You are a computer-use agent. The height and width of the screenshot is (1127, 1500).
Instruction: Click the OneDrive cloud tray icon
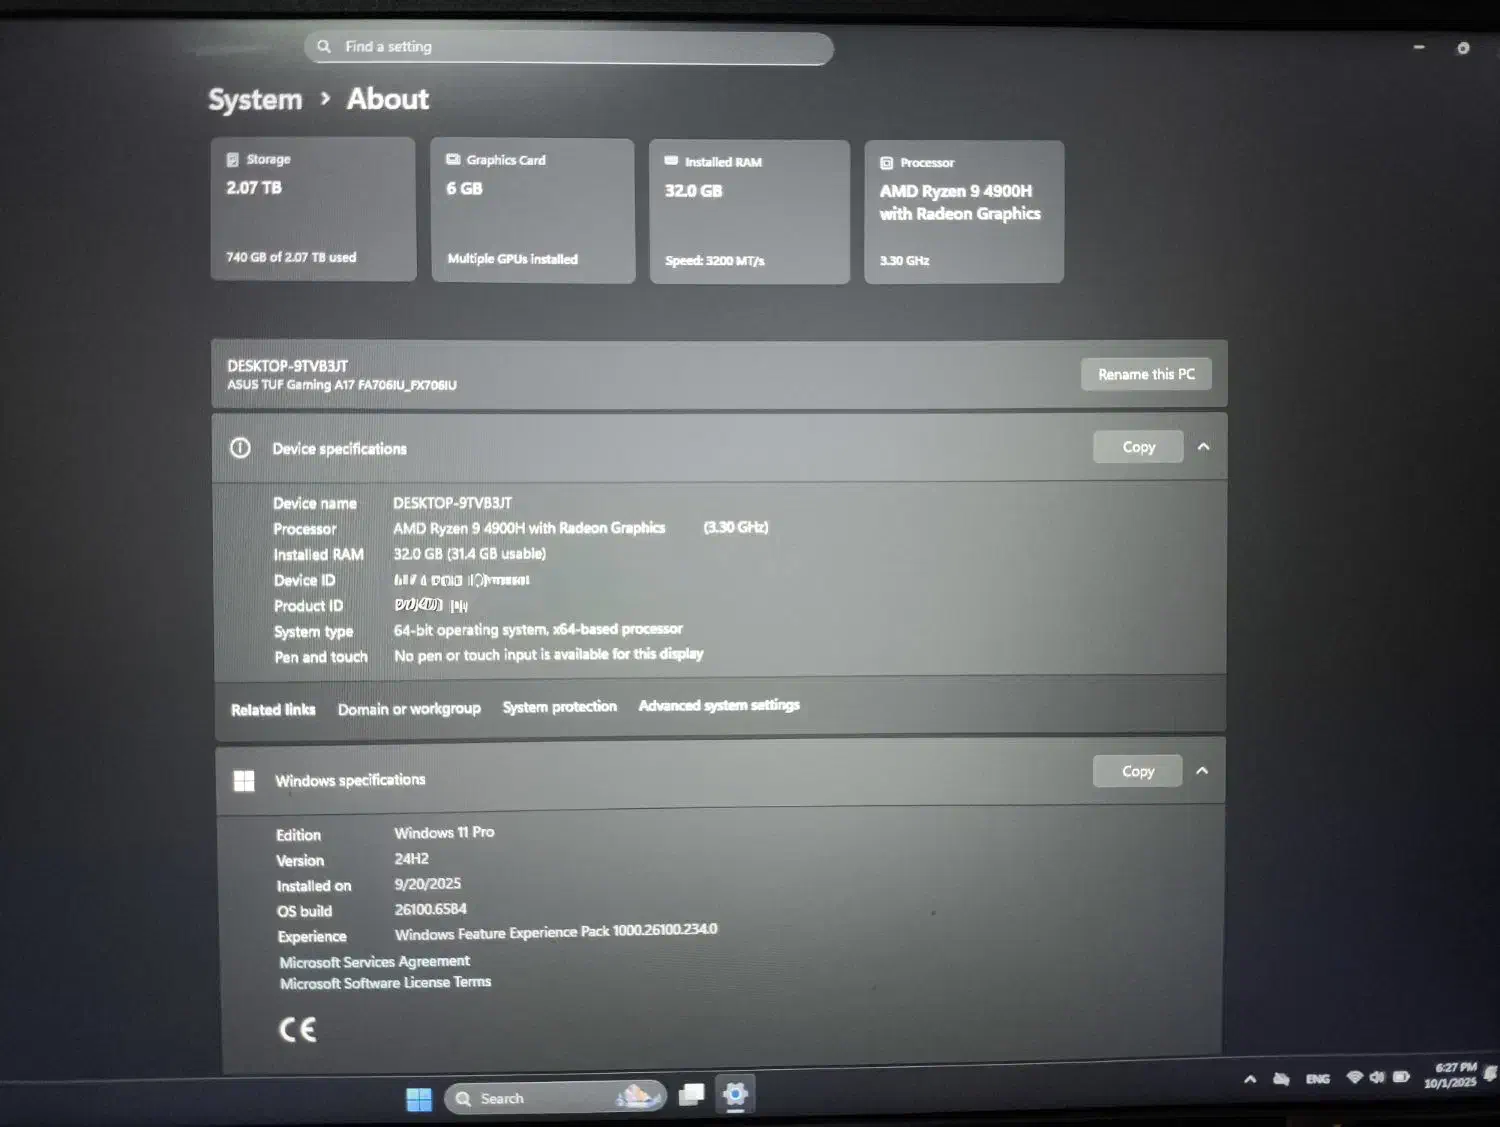[1281, 1079]
